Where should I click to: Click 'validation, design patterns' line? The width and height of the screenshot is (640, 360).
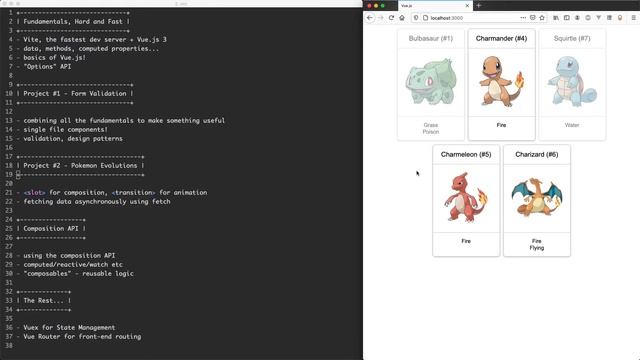[x=73, y=138]
